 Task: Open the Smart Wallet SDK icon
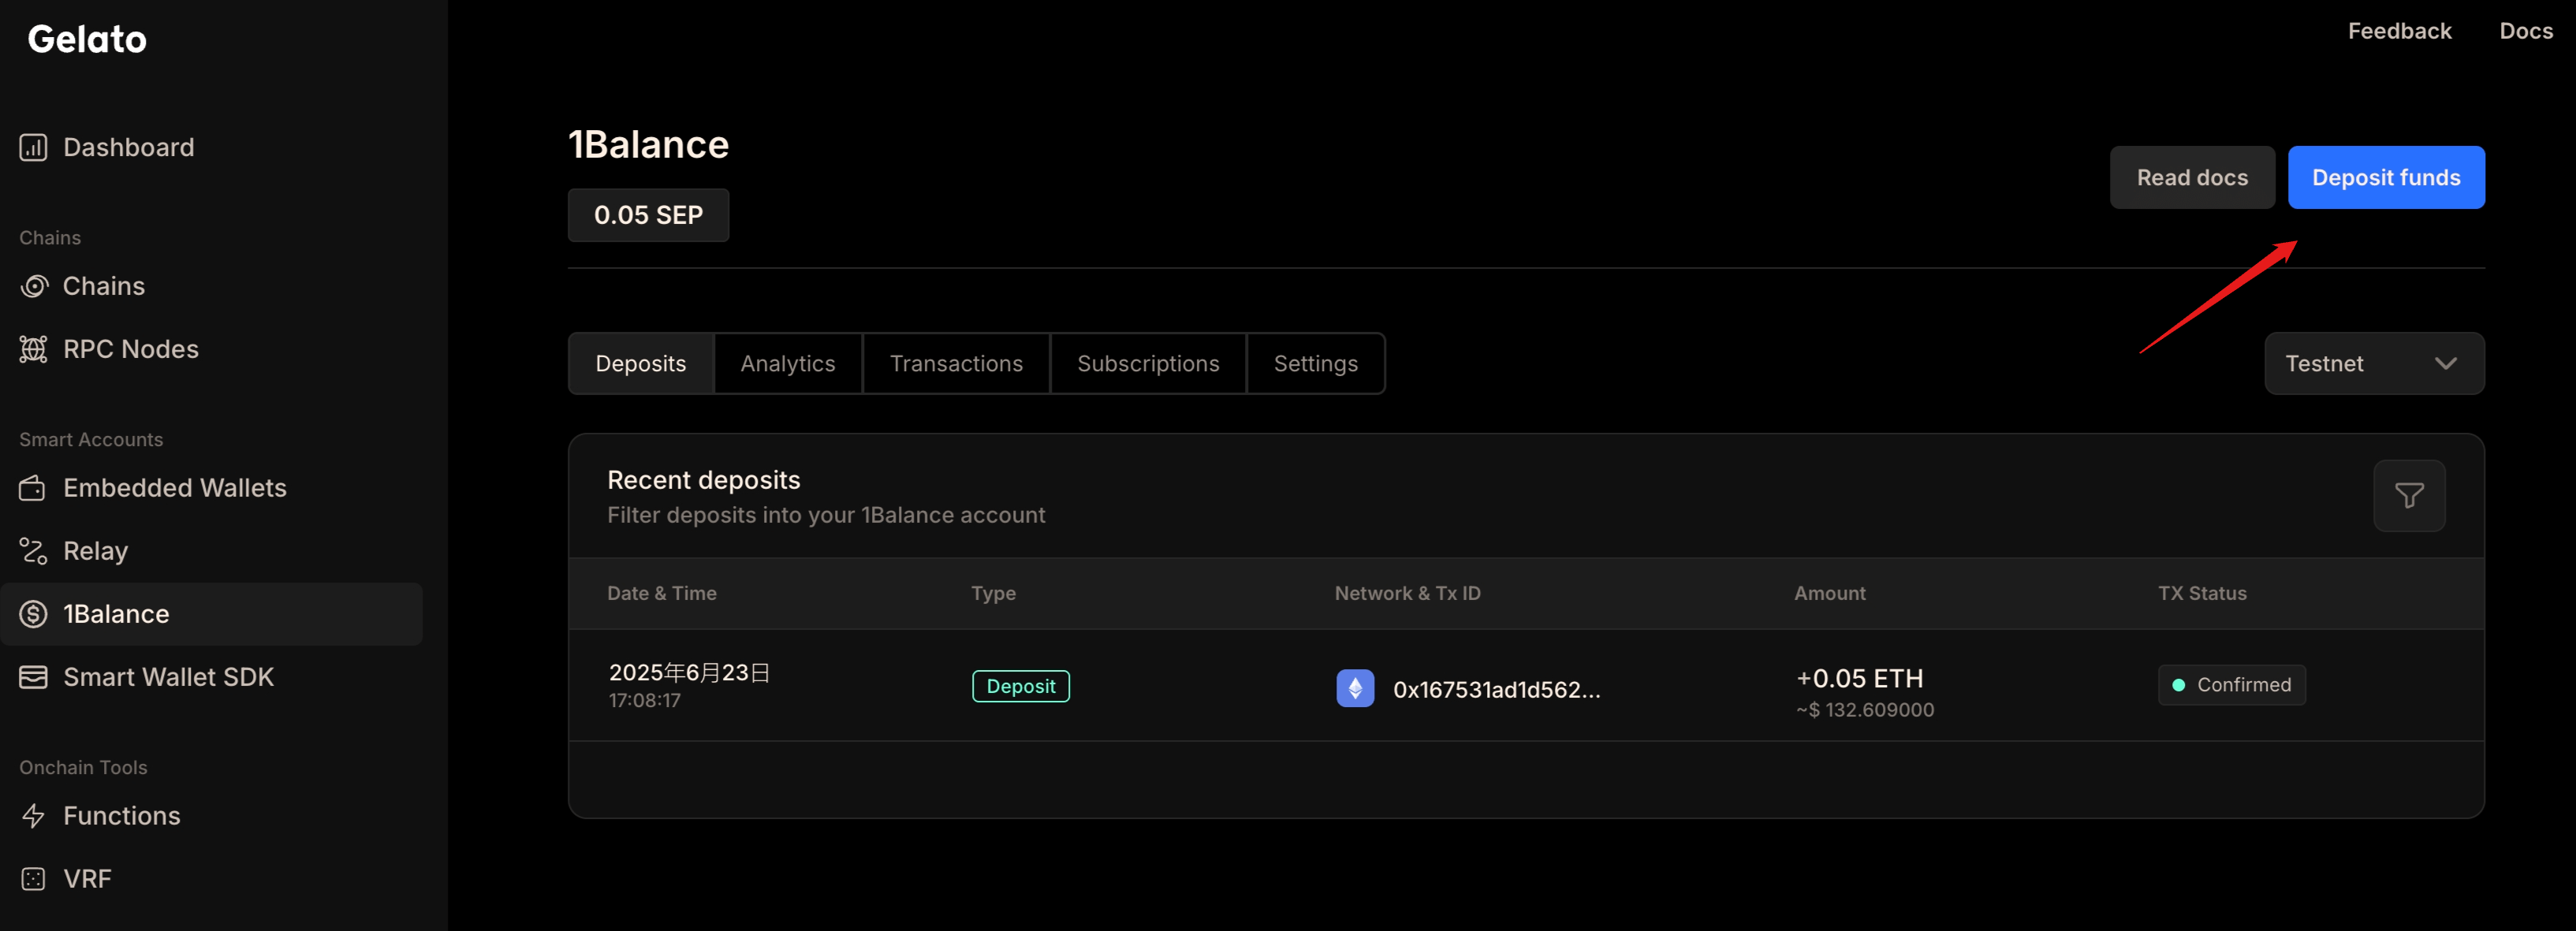[x=33, y=677]
